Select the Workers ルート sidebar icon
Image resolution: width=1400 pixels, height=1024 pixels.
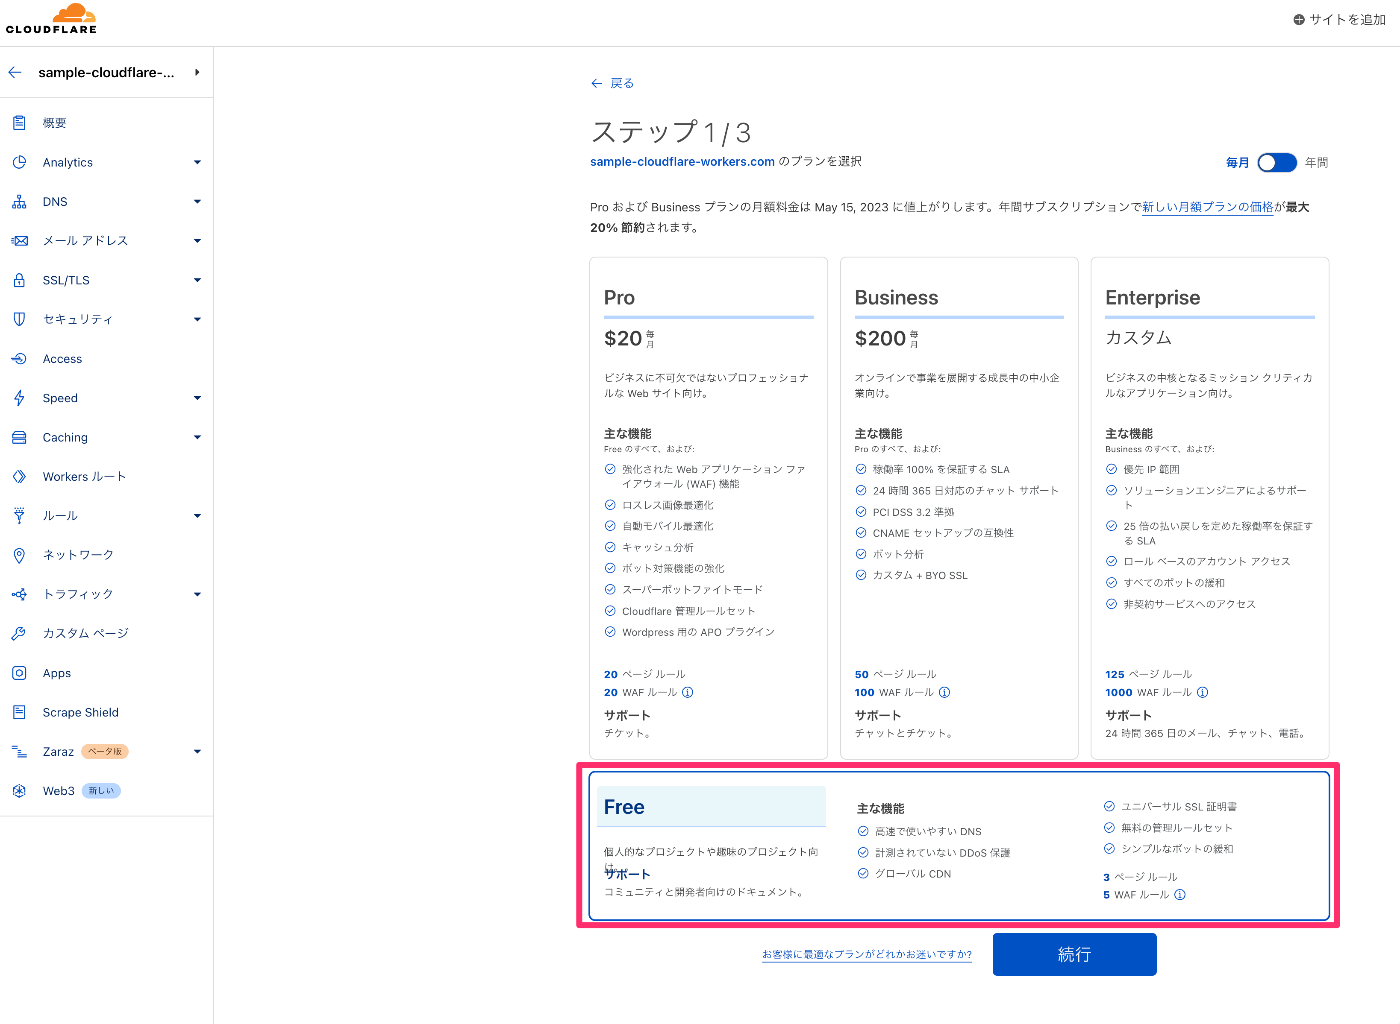click(19, 476)
